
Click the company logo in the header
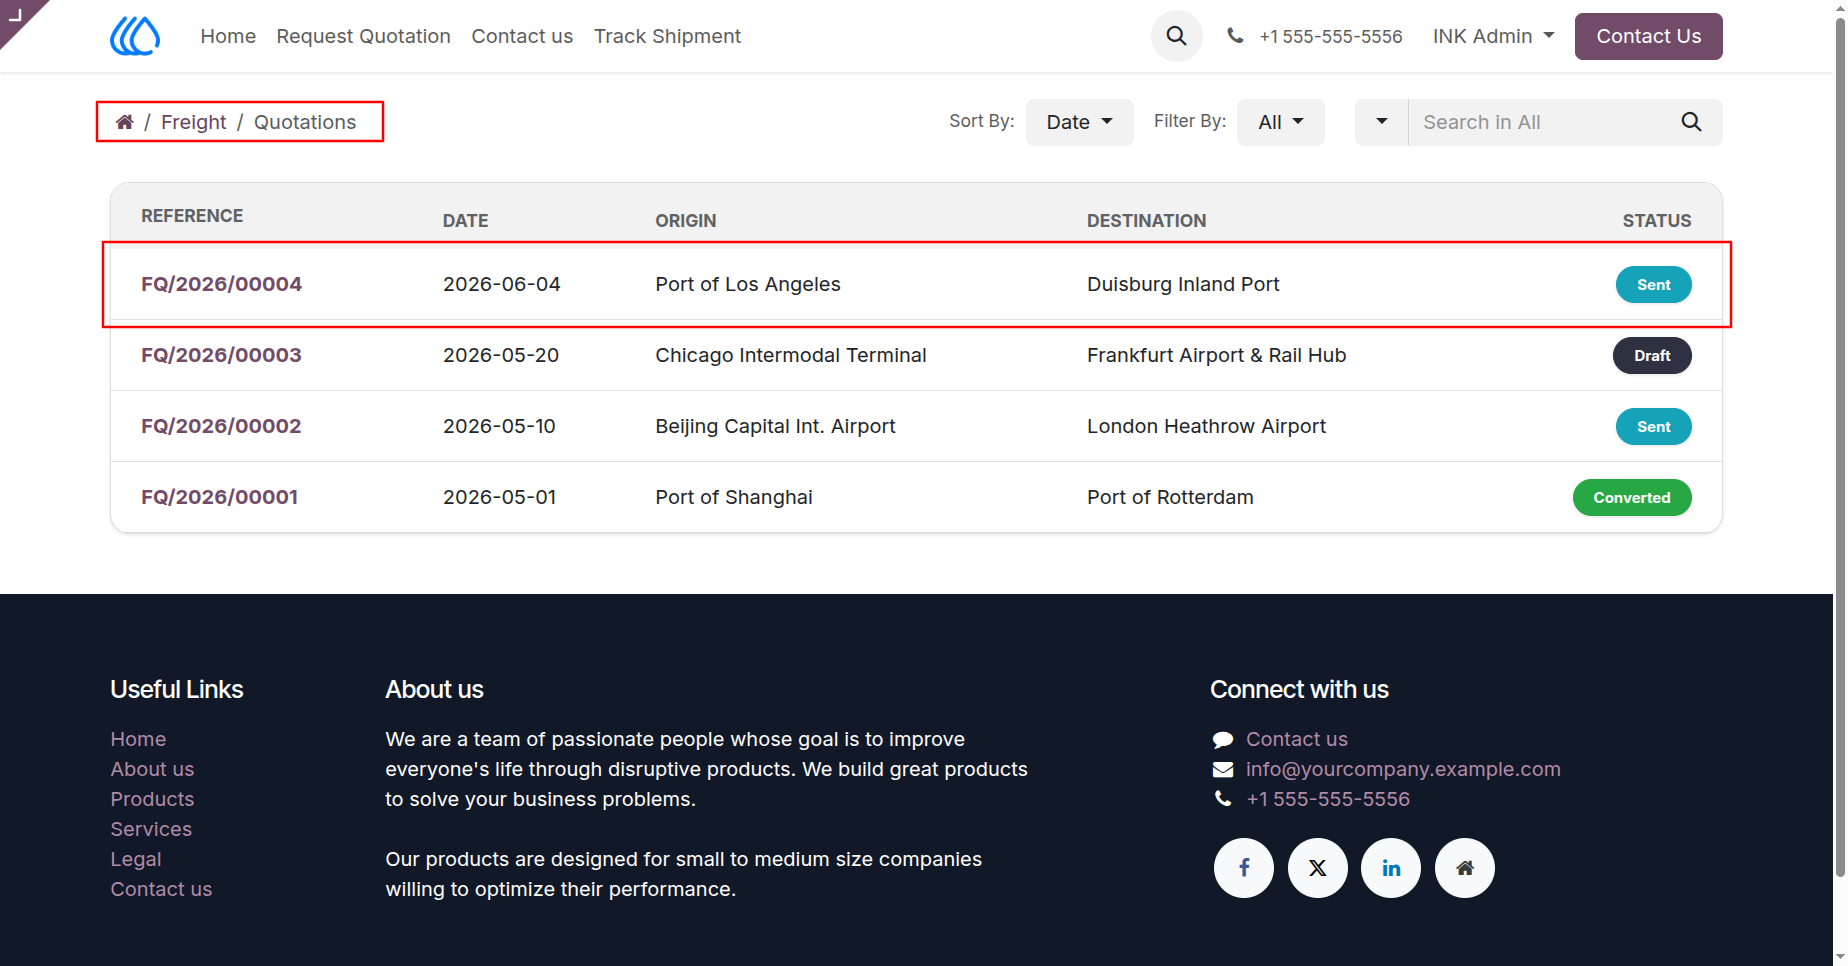point(135,36)
